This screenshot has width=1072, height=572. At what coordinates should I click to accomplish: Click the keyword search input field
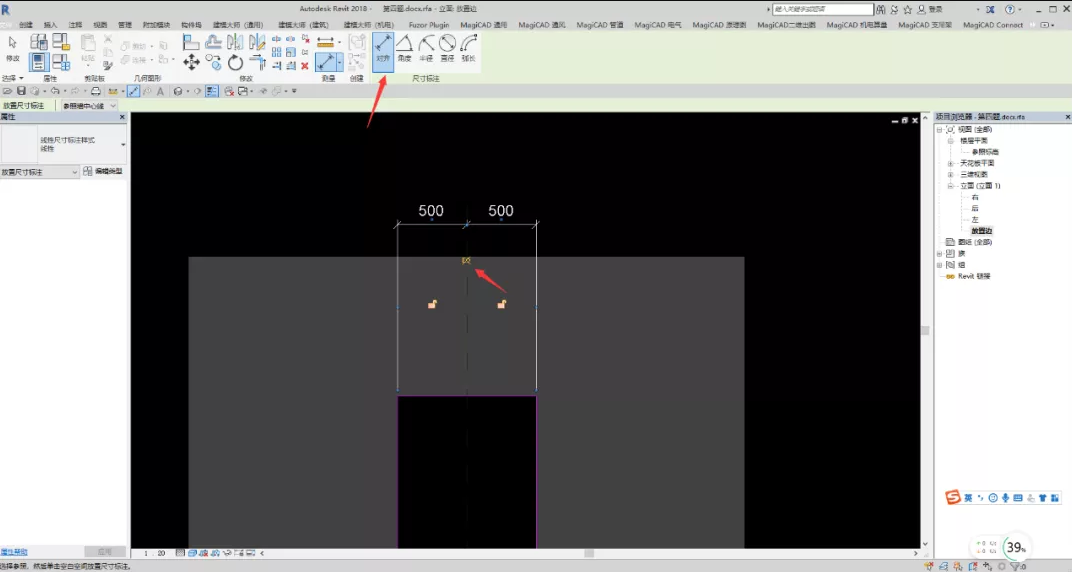tap(823, 9)
